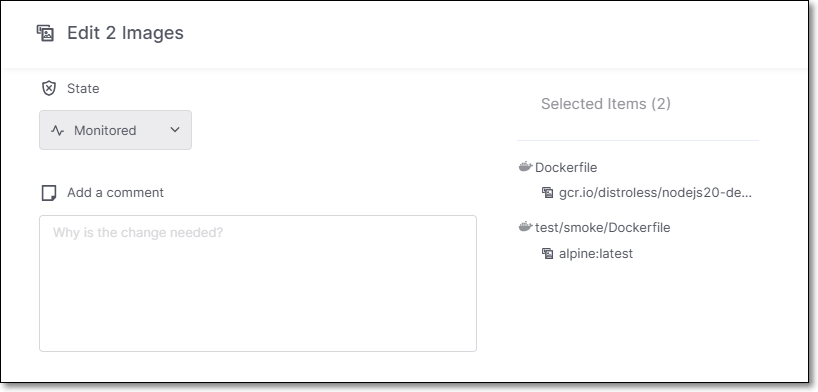Open the Monitored state dropdown
The width and height of the screenshot is (818, 392).
(x=115, y=130)
